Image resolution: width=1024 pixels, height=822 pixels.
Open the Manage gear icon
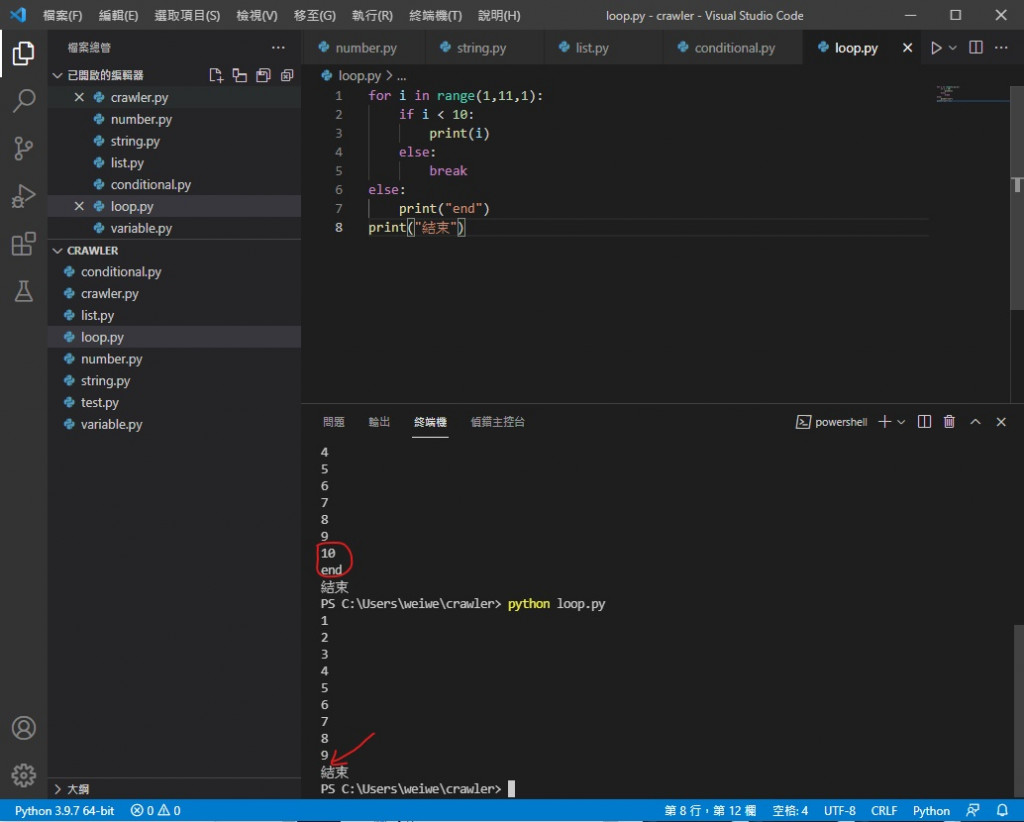(x=24, y=775)
